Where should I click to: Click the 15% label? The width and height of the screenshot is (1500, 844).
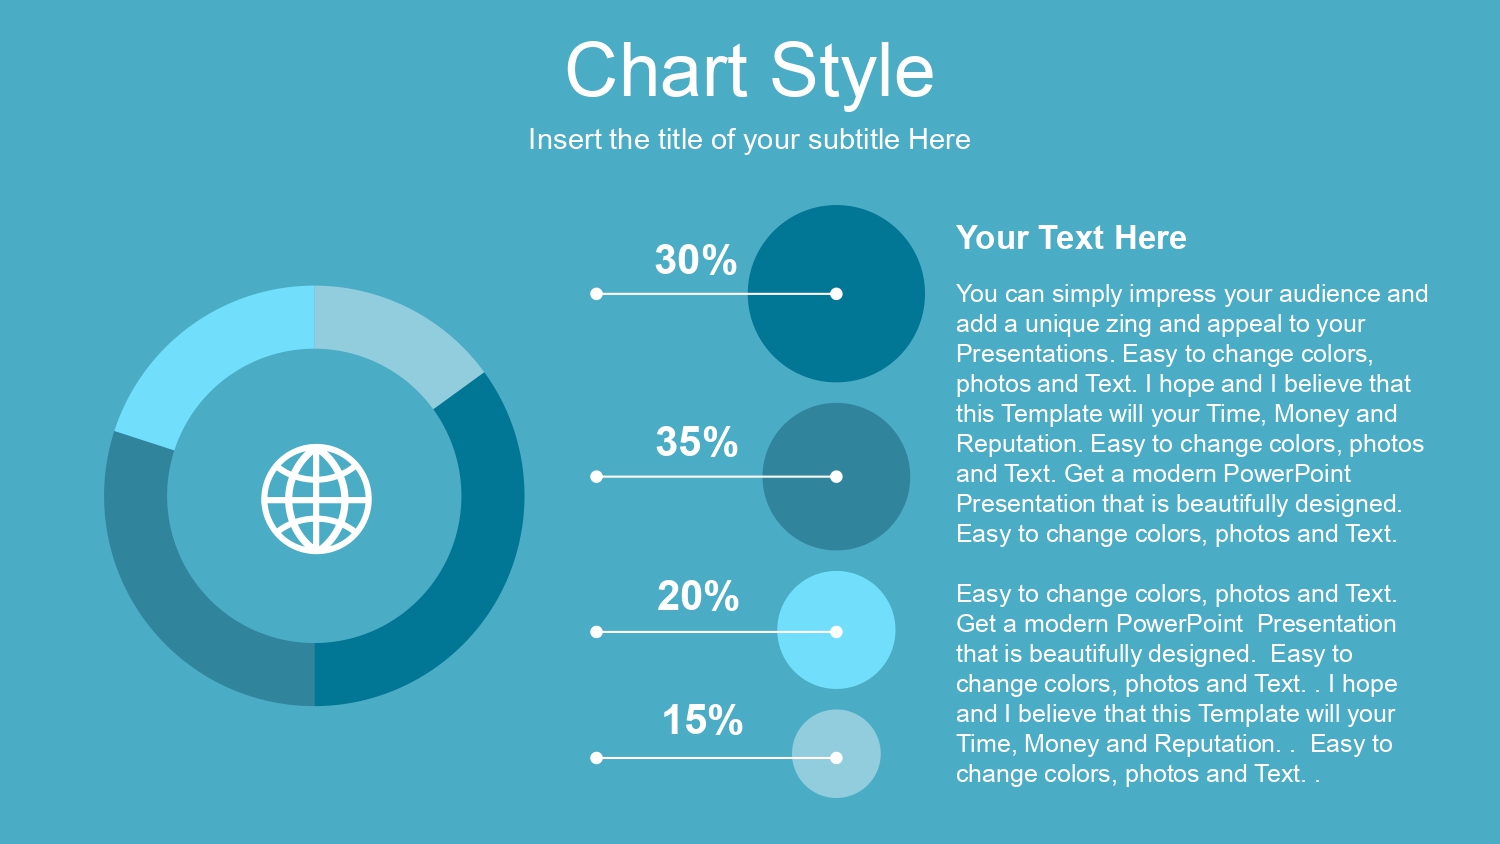(702, 720)
